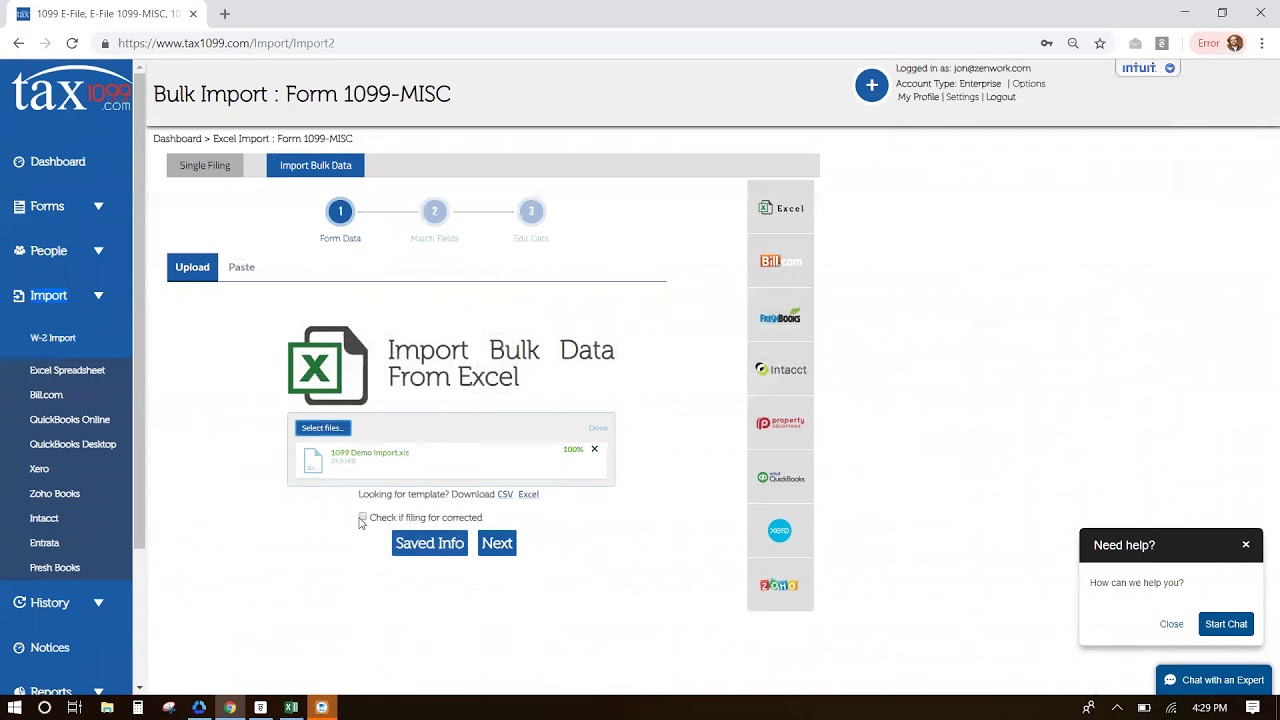Open Chrome from the taskbar
Screen dimensions: 1280x720
tap(230, 707)
